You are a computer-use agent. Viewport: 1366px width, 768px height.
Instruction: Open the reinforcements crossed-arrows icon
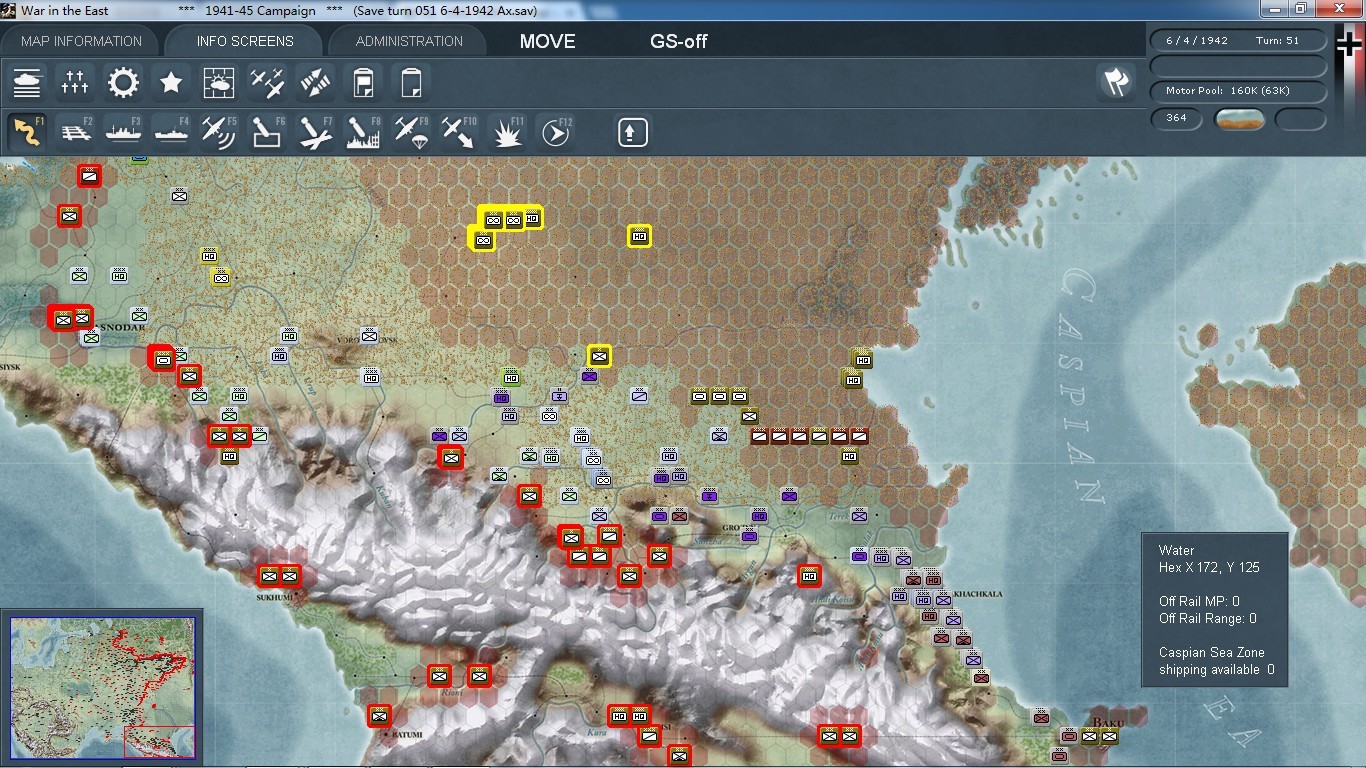pos(315,82)
